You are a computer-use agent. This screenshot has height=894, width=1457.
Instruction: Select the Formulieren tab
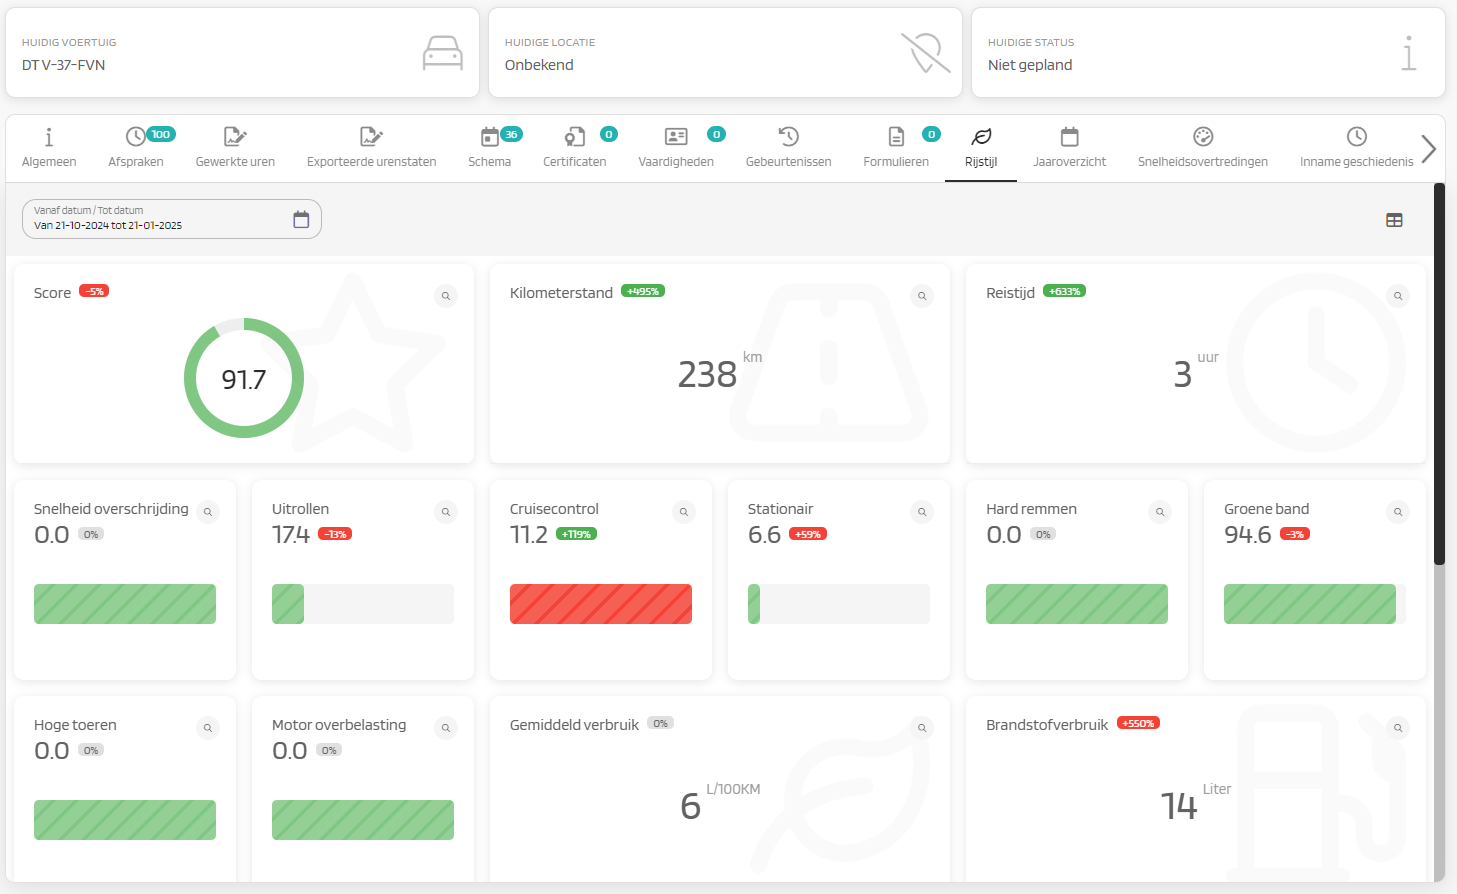point(896,148)
